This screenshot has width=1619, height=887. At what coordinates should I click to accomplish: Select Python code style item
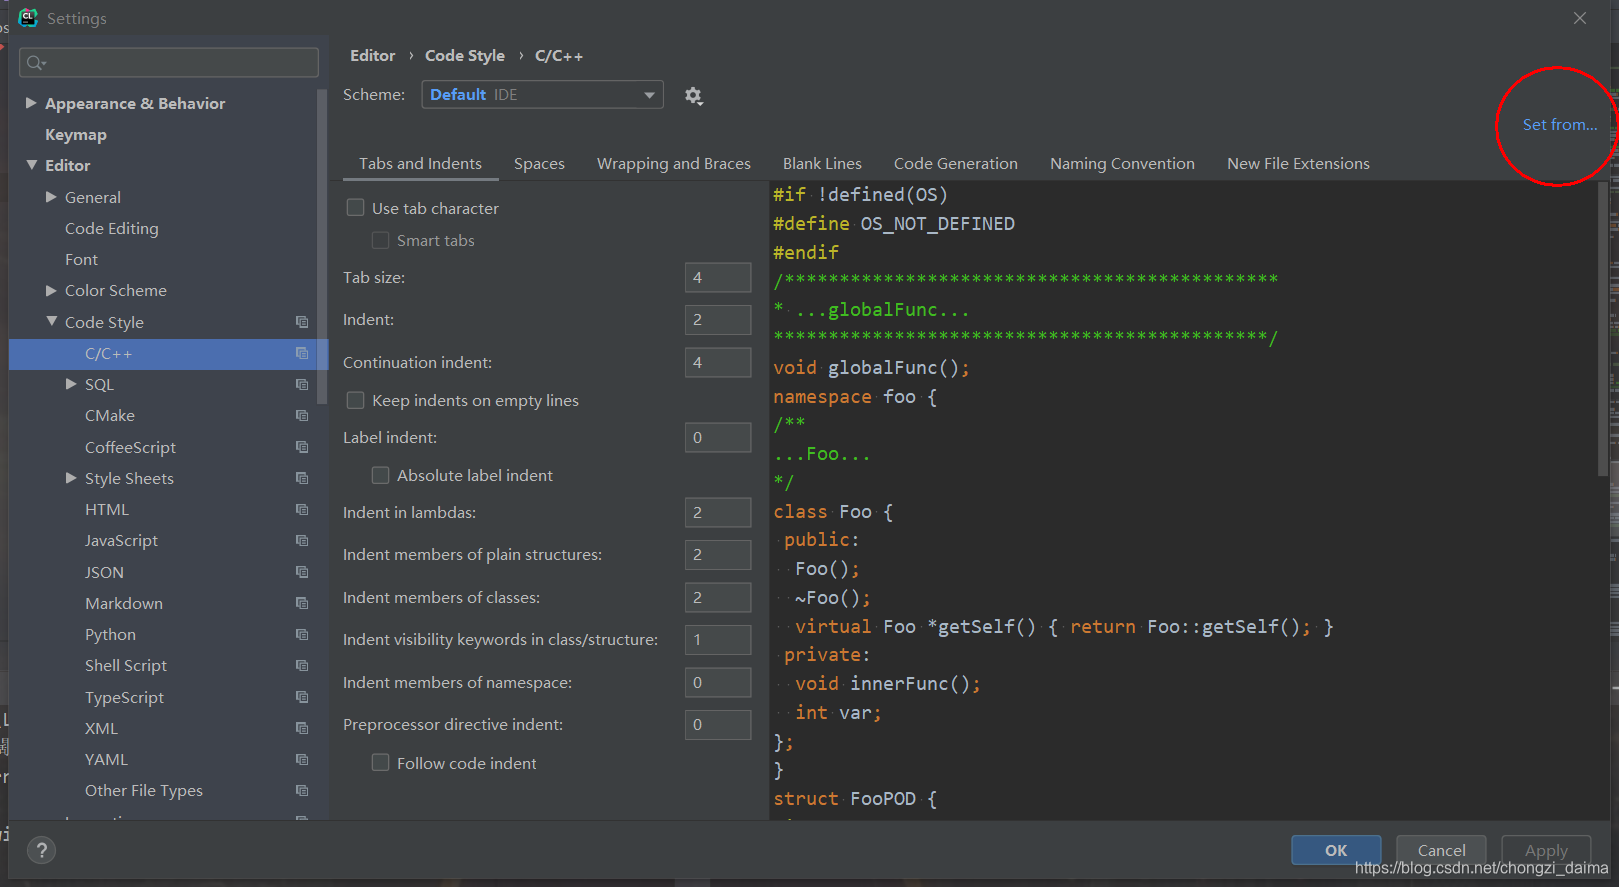[110, 634]
